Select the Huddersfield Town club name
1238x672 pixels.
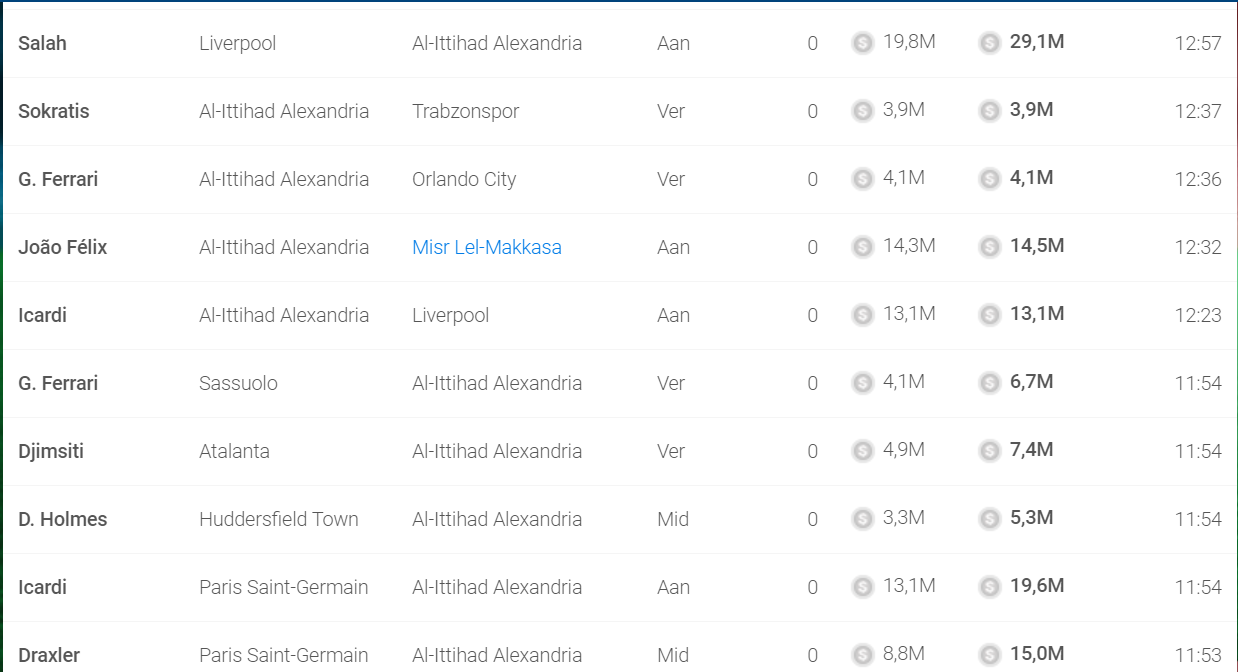coord(279,519)
